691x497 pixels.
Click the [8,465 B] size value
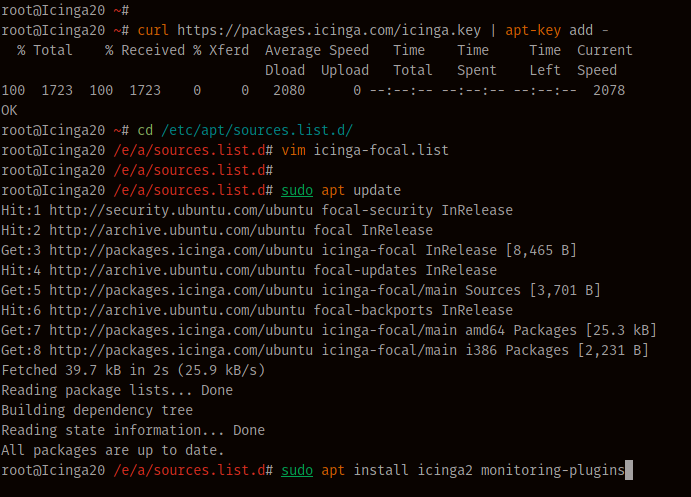(541, 250)
